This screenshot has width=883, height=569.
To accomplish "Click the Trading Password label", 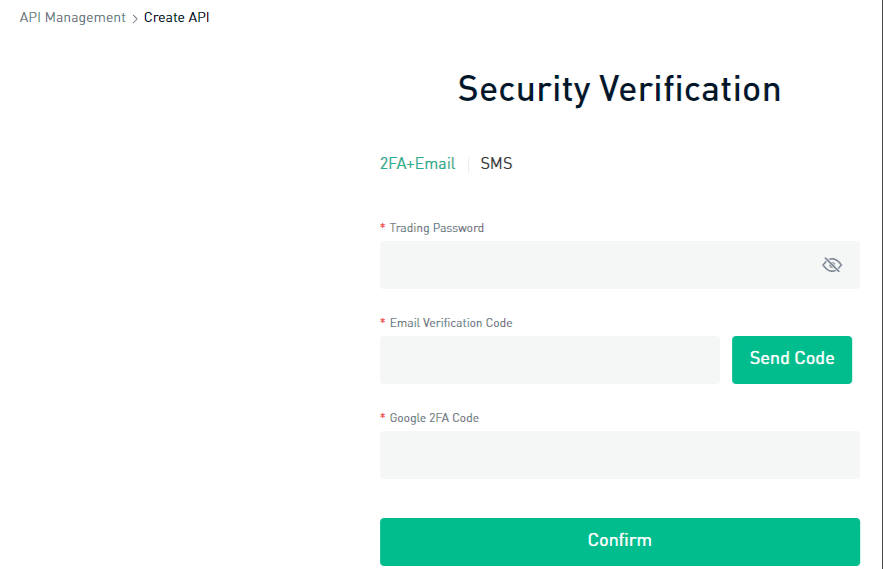I will coord(436,228).
